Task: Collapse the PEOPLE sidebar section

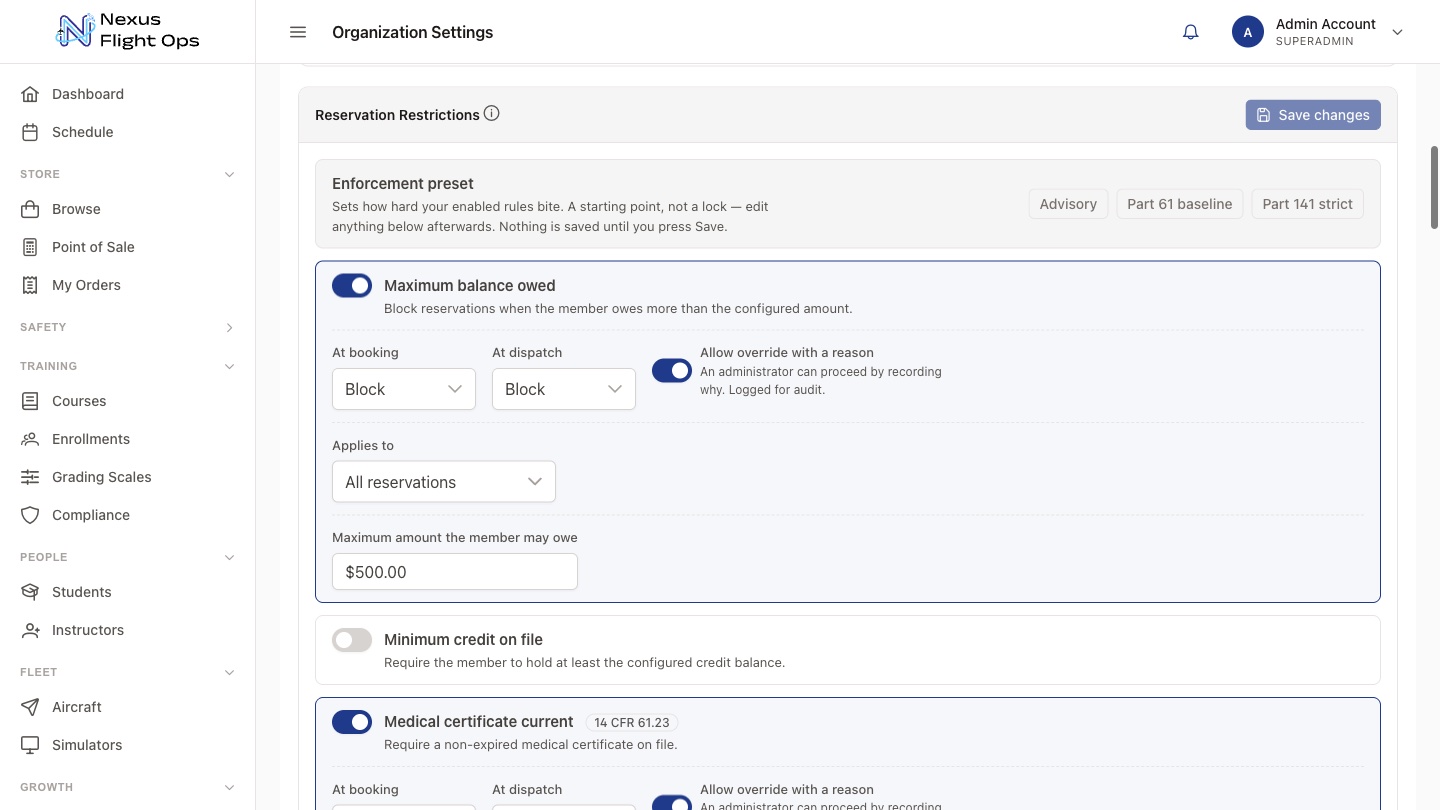Action: [229, 557]
